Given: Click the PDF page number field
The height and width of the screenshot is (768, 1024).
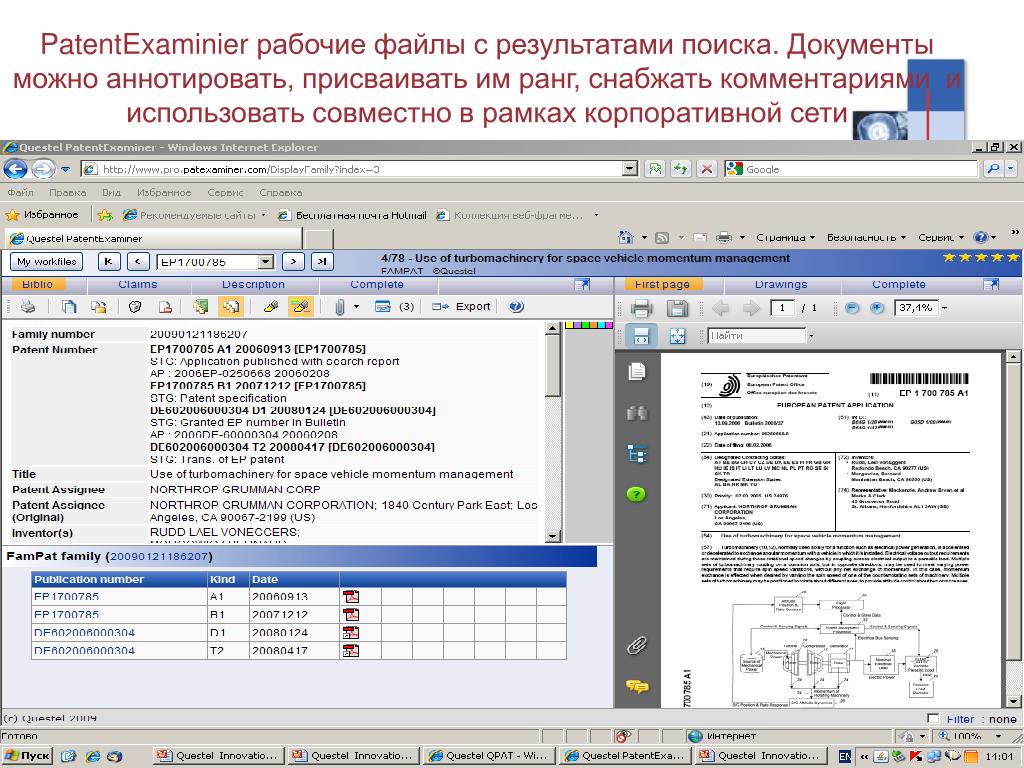Looking at the screenshot, I should pyautogui.click(x=782, y=308).
